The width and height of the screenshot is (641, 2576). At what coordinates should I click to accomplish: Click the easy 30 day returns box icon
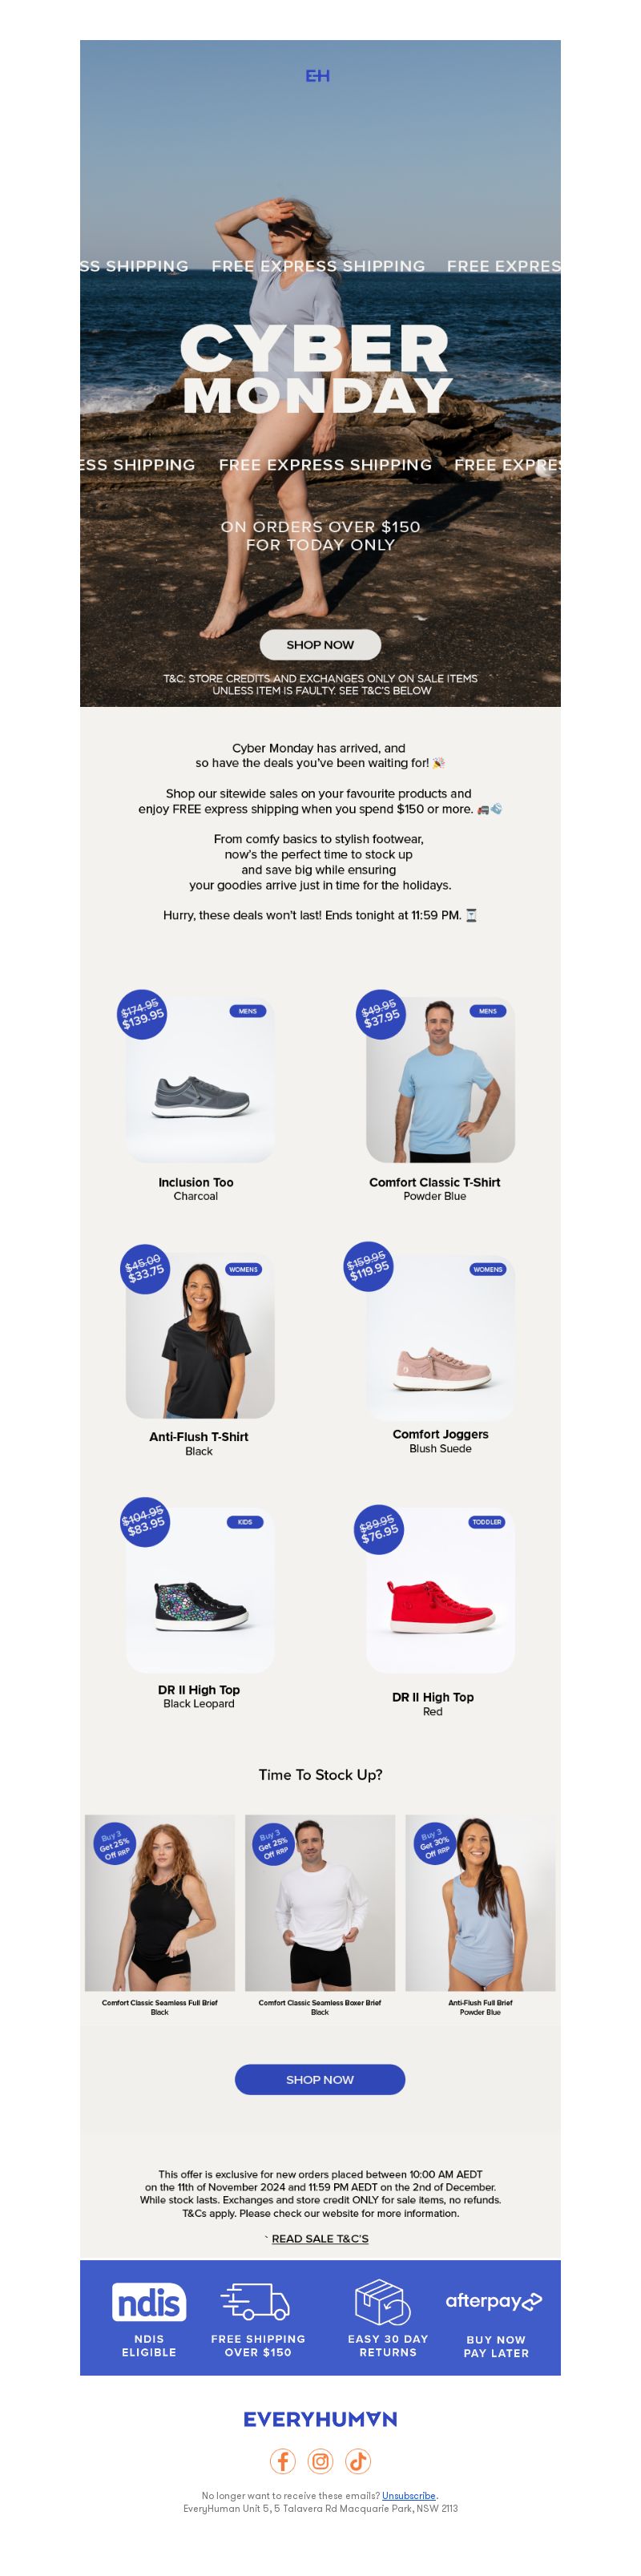click(383, 2302)
